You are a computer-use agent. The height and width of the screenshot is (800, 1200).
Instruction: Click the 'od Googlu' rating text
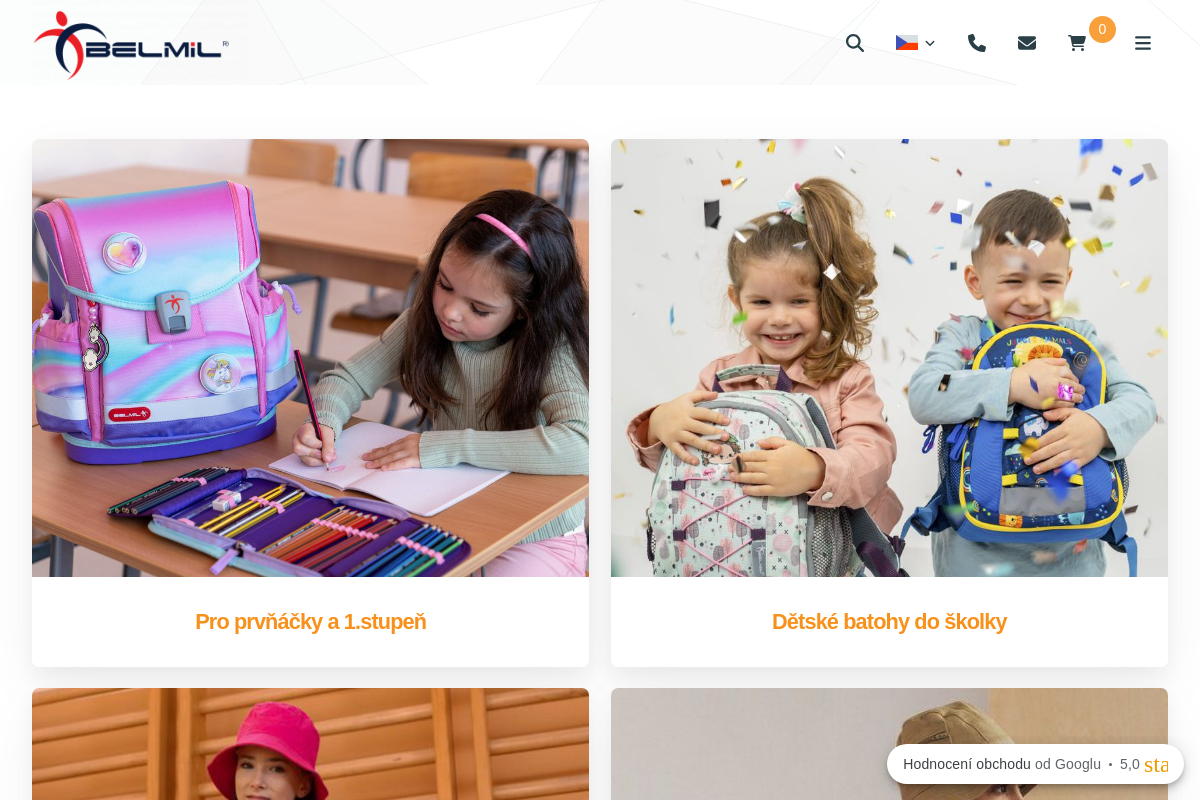pyautogui.click(x=1068, y=764)
